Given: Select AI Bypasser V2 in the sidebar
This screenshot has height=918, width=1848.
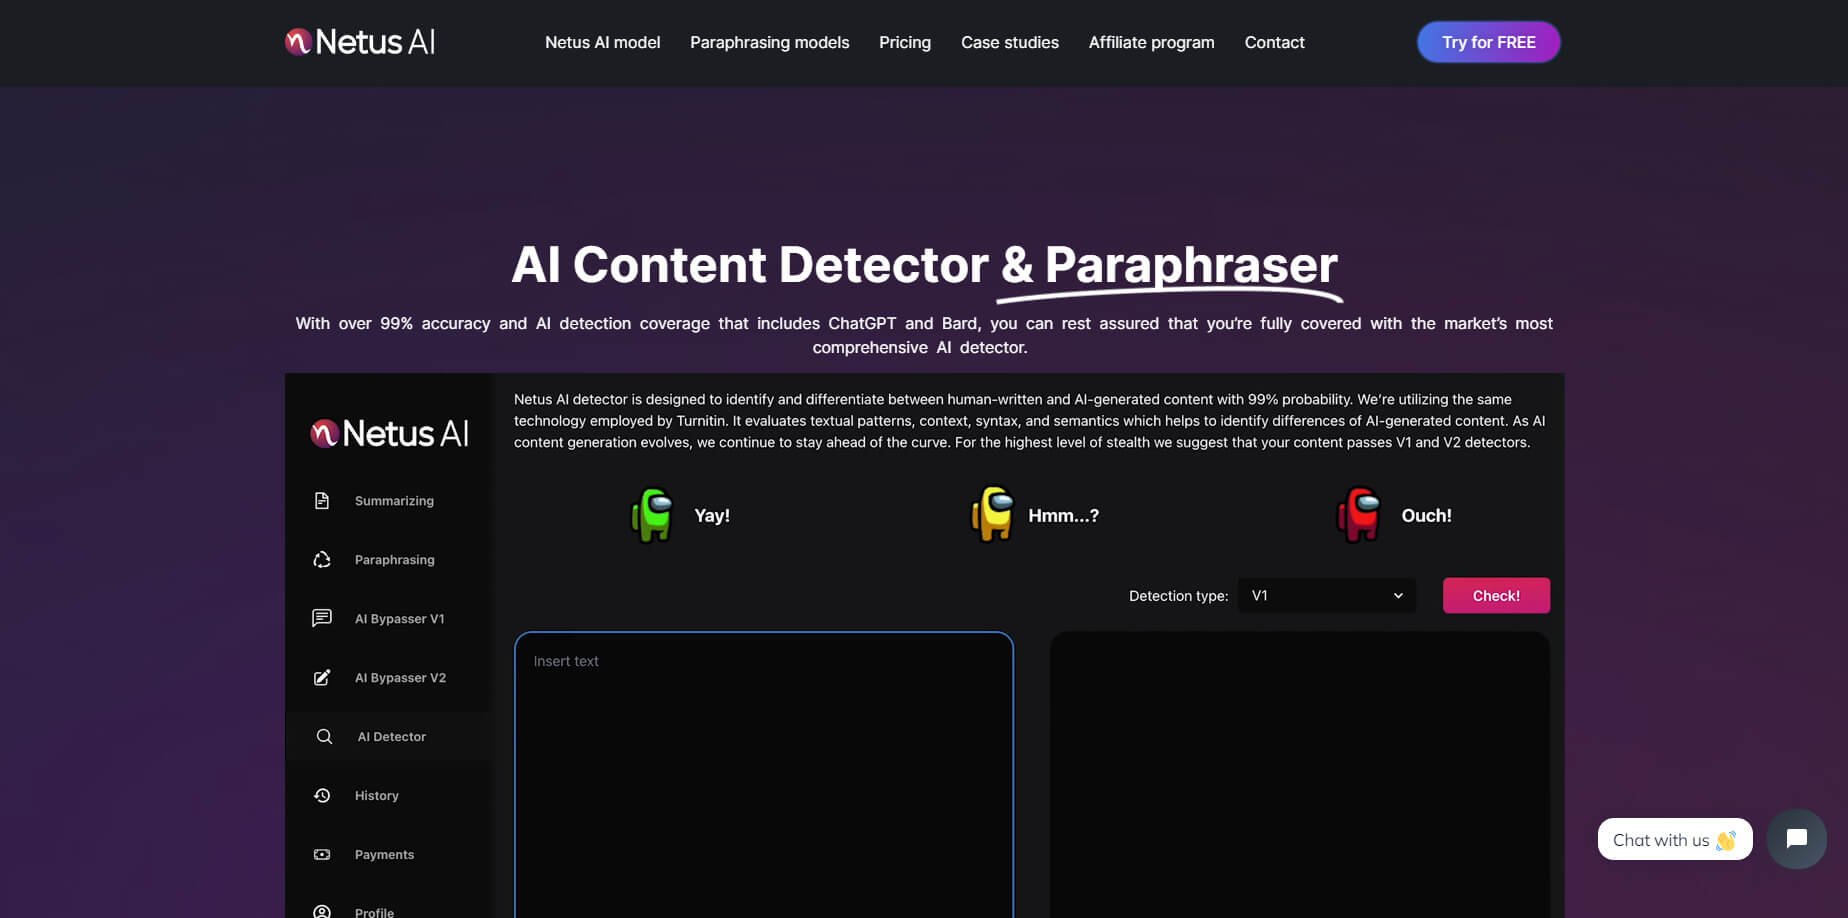Looking at the screenshot, I should pyautogui.click(x=389, y=677).
